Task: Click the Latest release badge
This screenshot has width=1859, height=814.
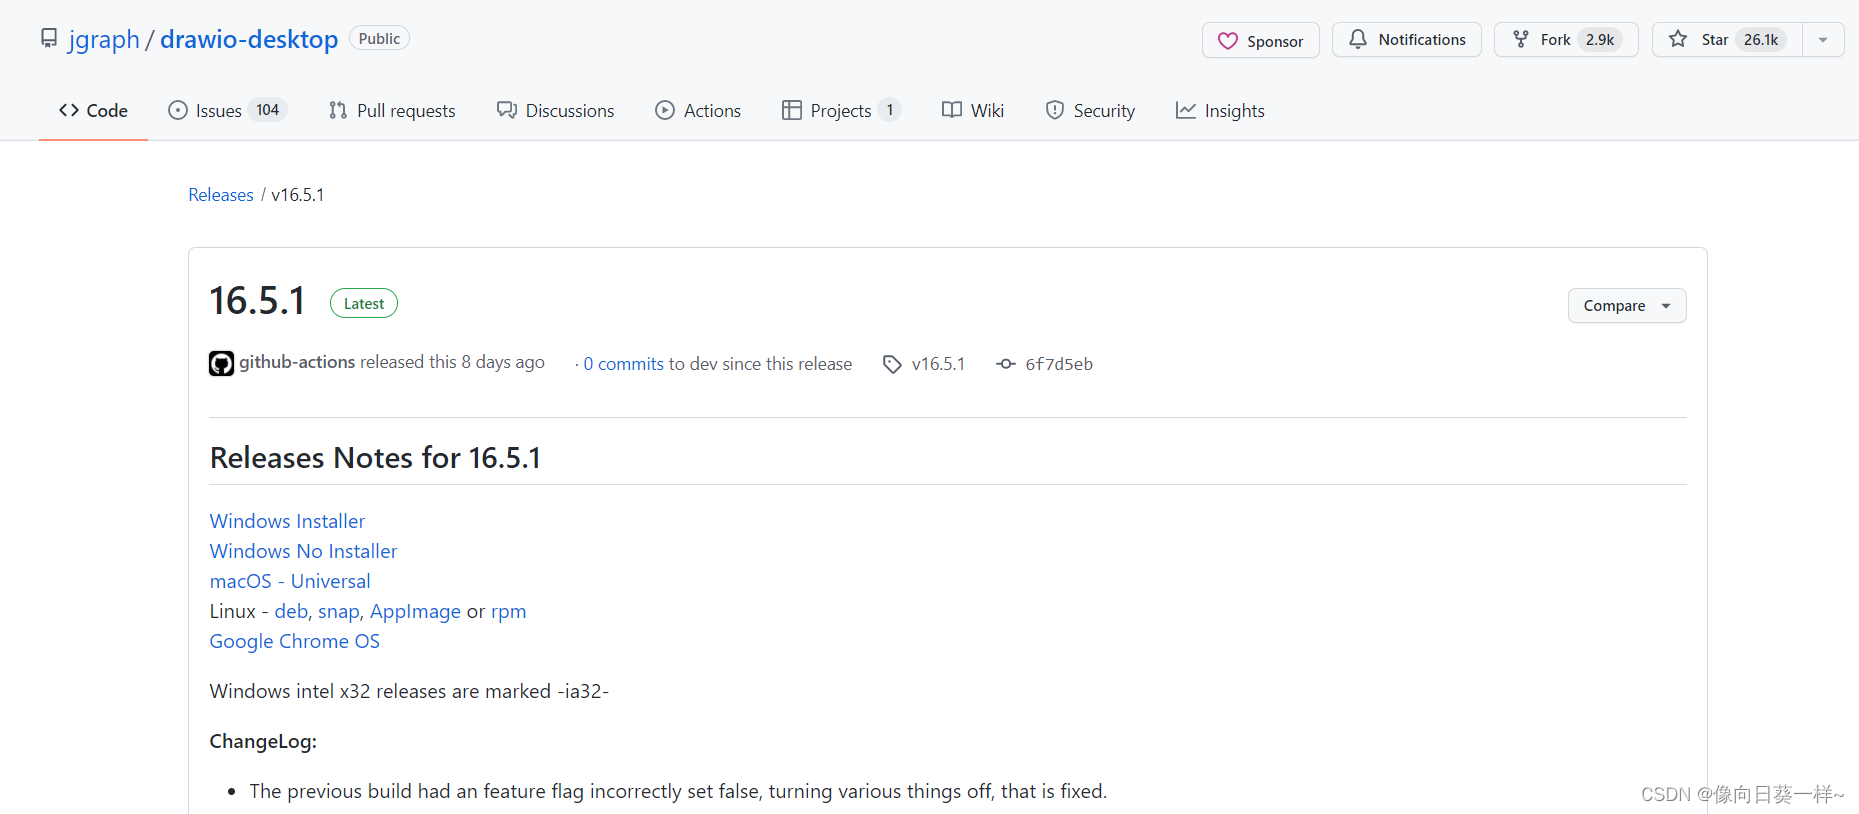Action: pos(364,303)
